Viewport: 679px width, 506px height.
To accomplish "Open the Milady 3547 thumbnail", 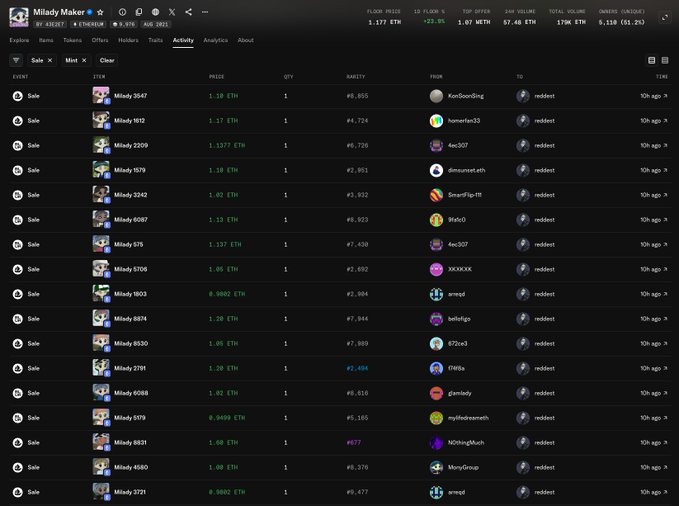I will point(101,96).
